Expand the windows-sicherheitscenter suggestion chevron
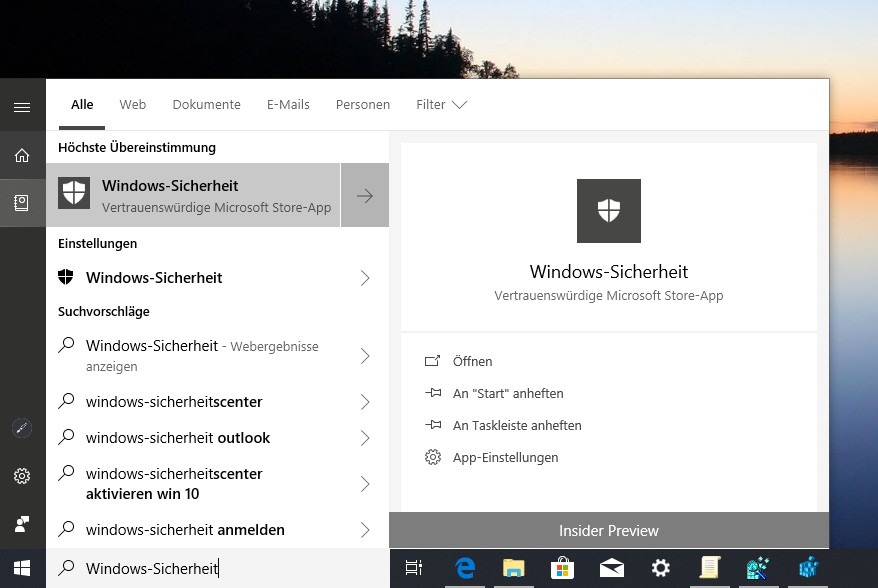Screen dimensions: 878x588 (x=365, y=402)
